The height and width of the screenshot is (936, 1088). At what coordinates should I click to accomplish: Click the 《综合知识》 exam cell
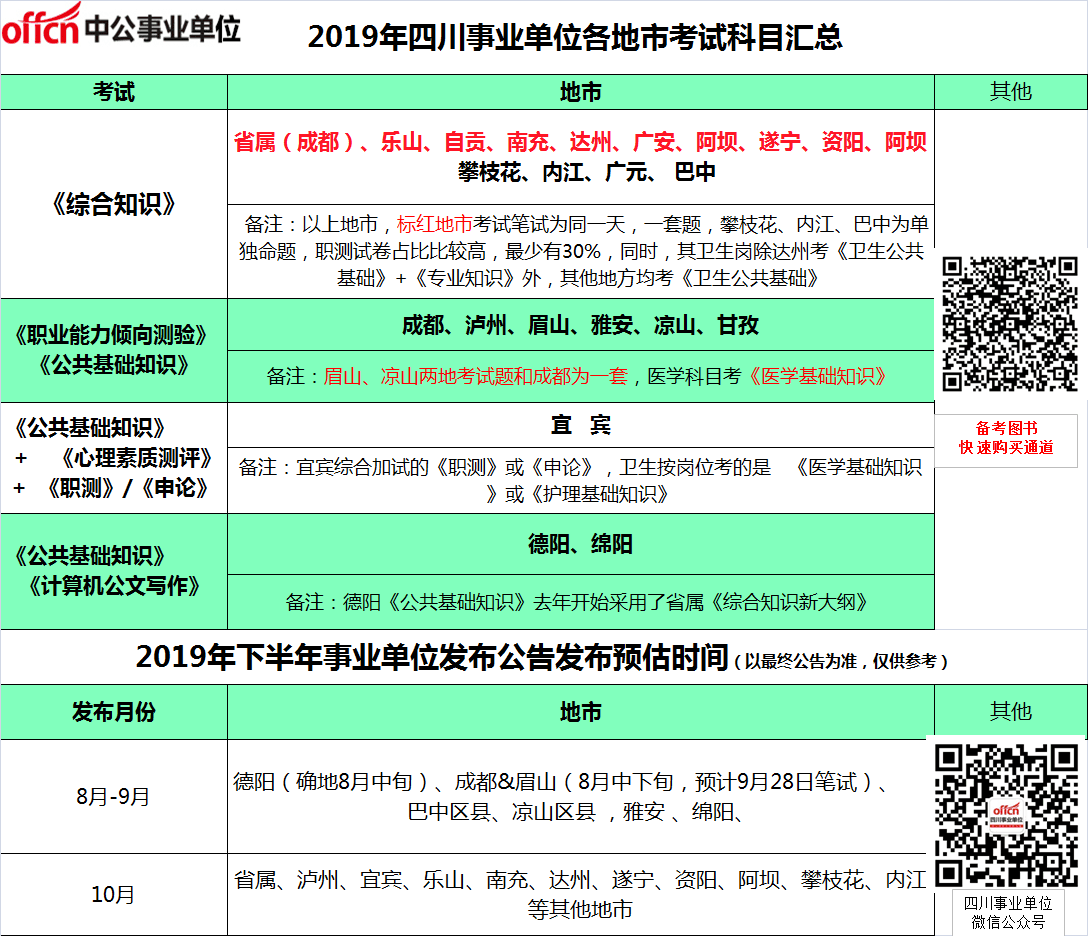point(114,205)
